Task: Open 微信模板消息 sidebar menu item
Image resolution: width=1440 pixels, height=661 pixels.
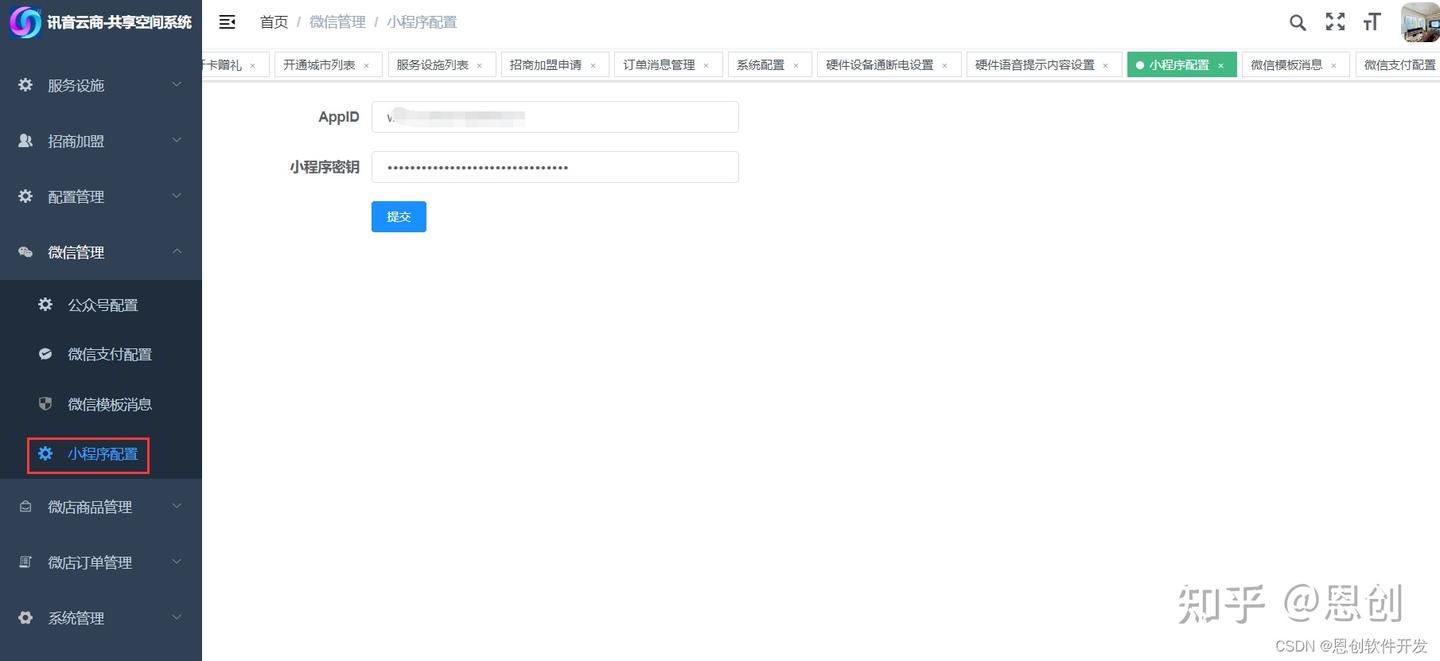Action: [101, 404]
